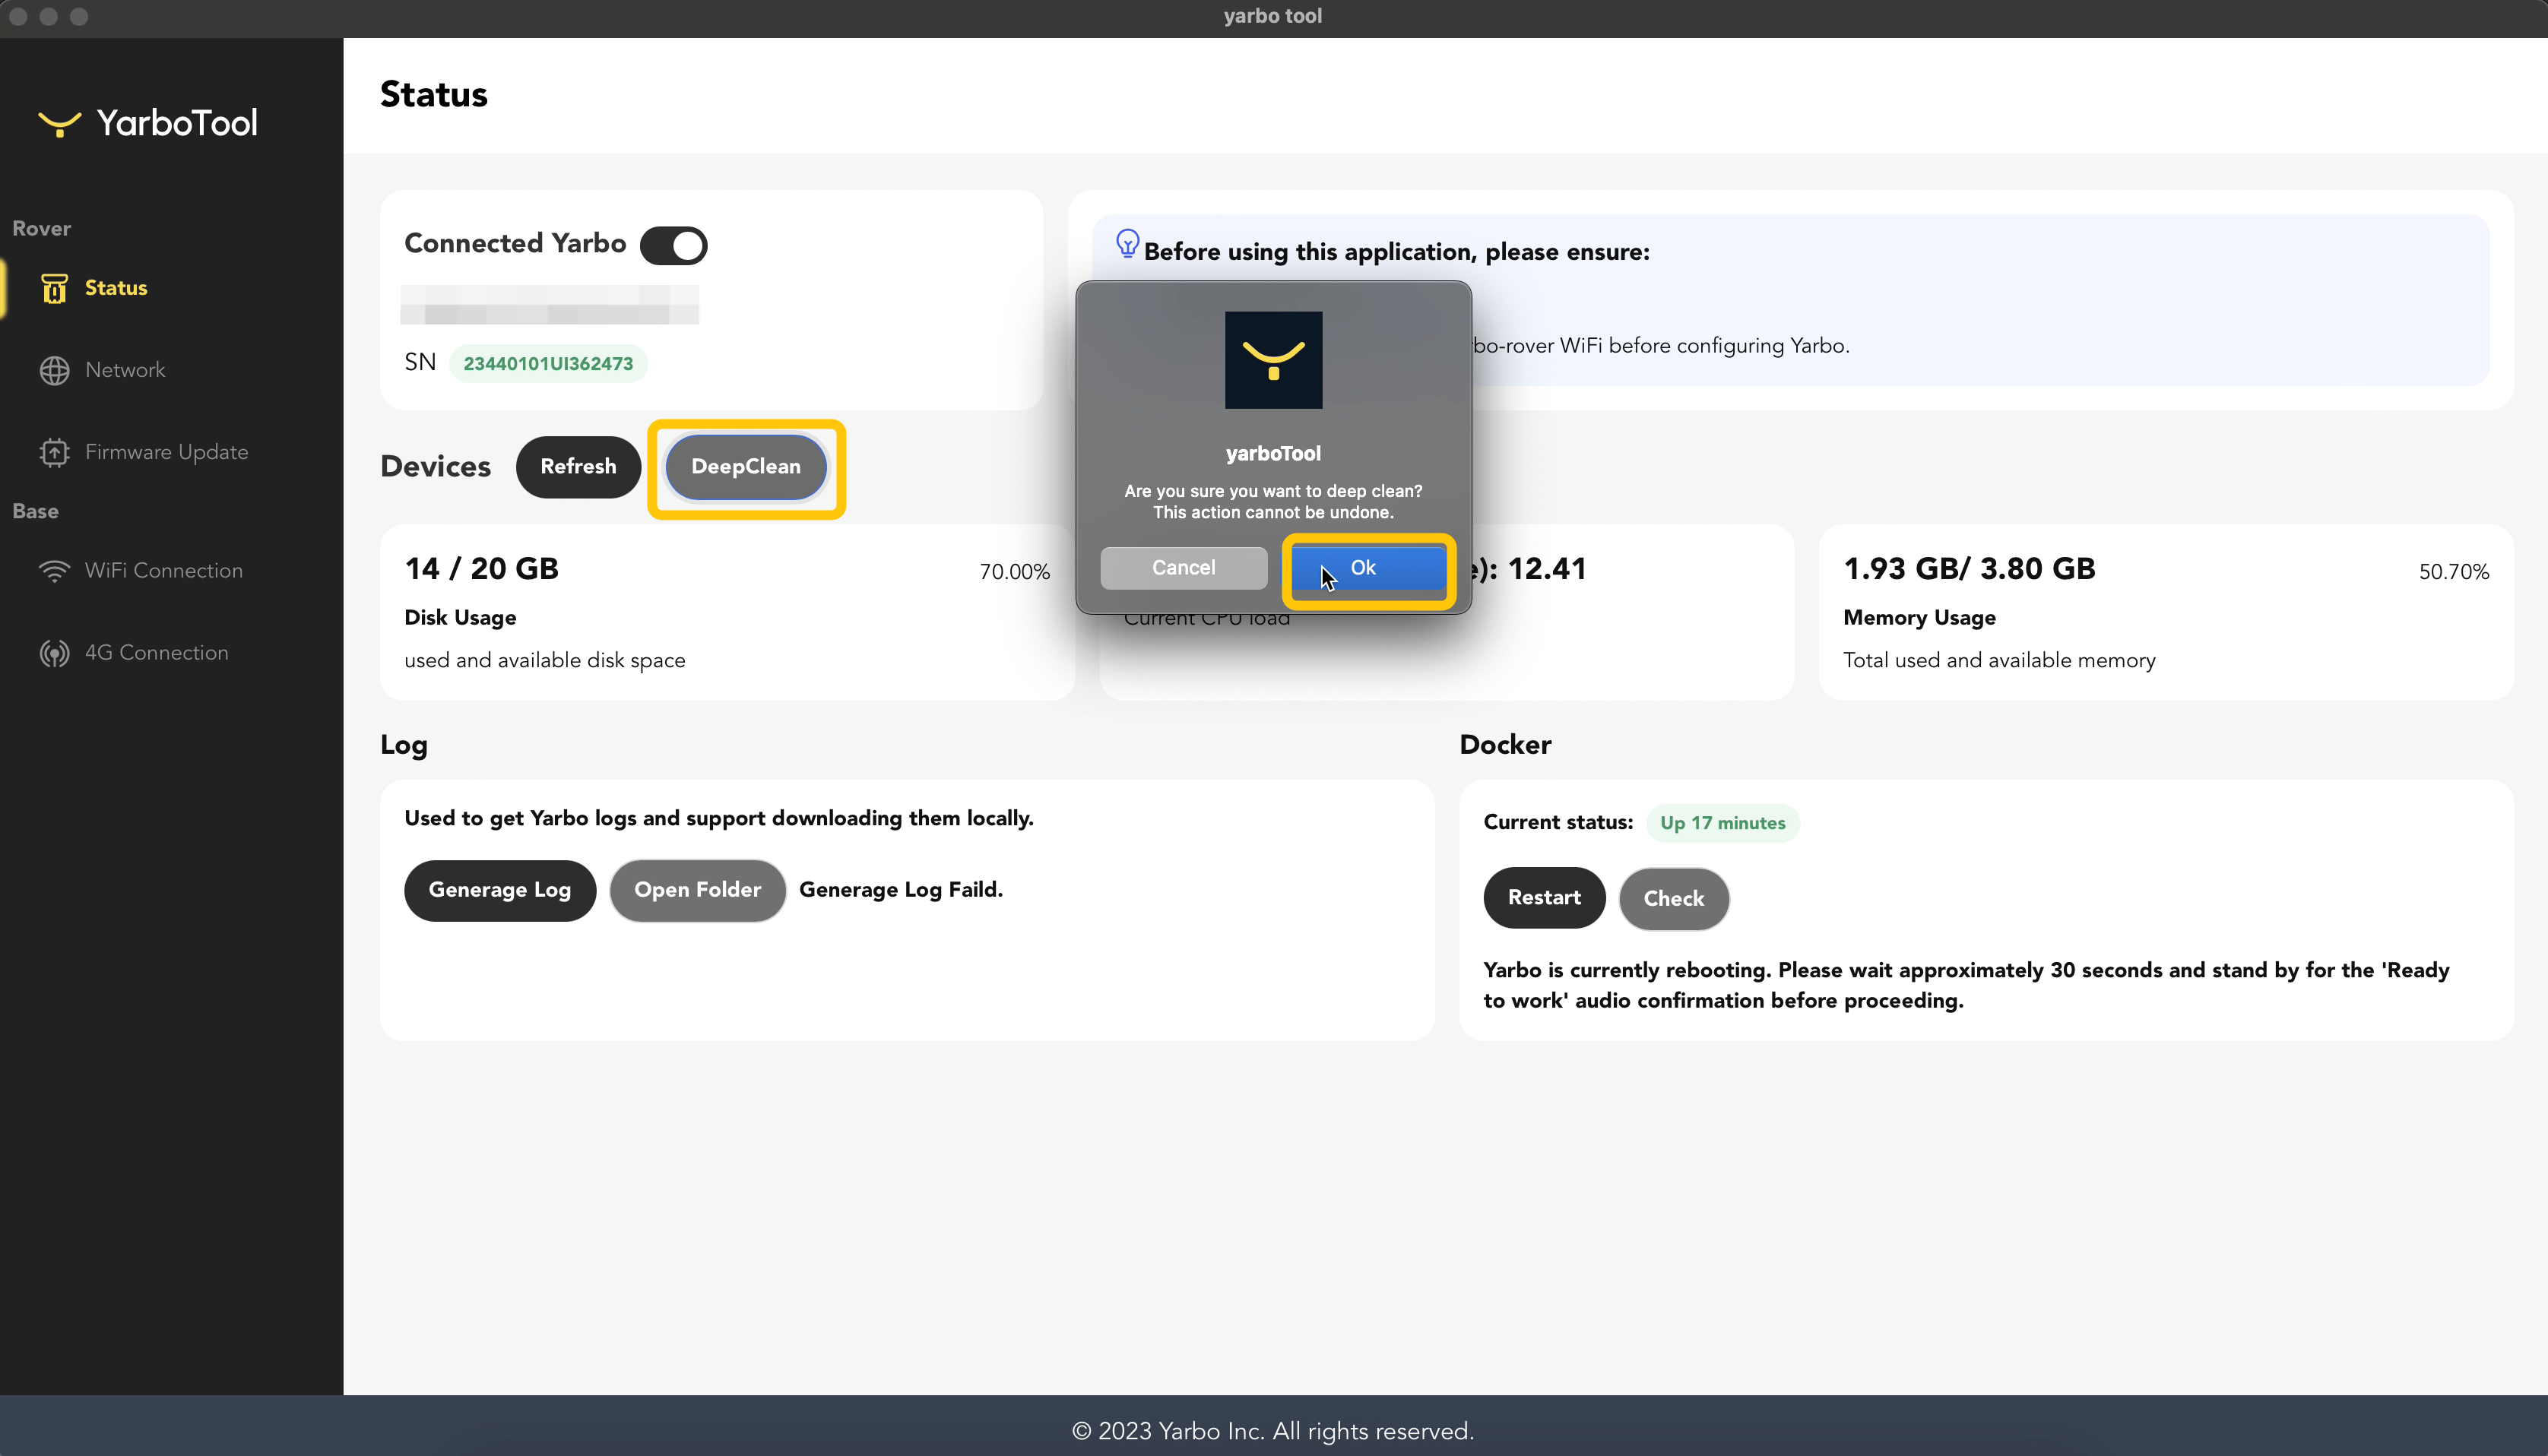Viewport: 2548px width, 1456px height.
Task: Click the Status shopping-bag icon in sidebar
Action: click(54, 288)
